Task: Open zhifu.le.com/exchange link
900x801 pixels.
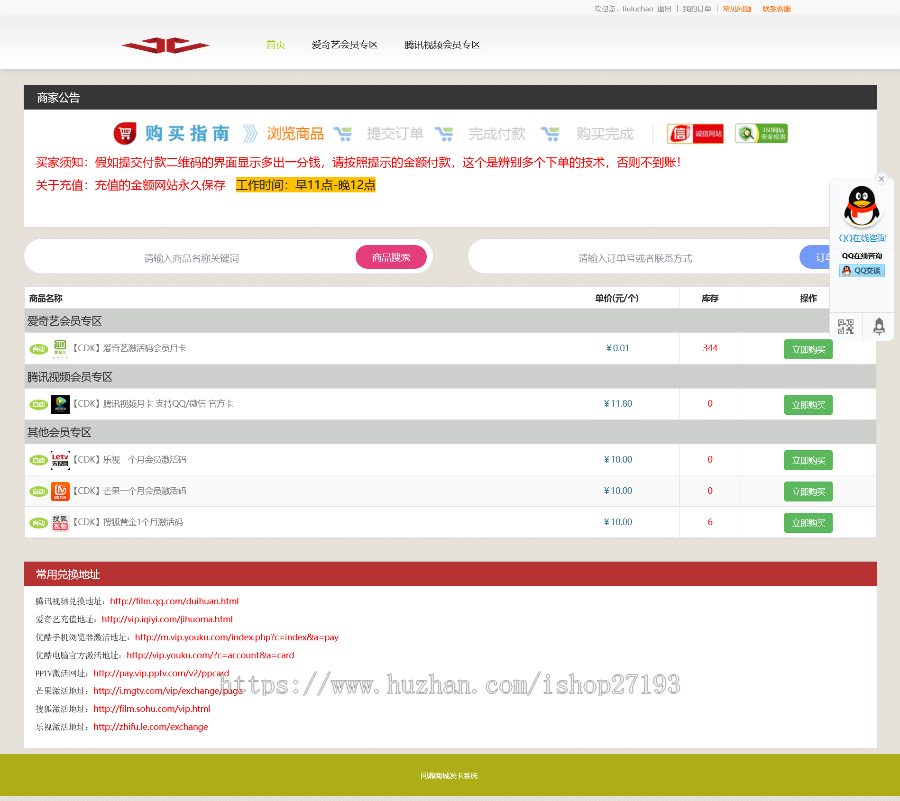Action: pos(151,727)
